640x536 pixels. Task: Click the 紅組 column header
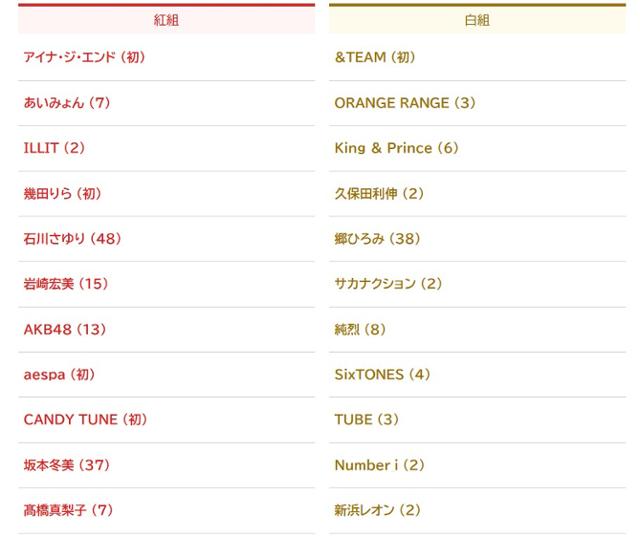click(167, 20)
